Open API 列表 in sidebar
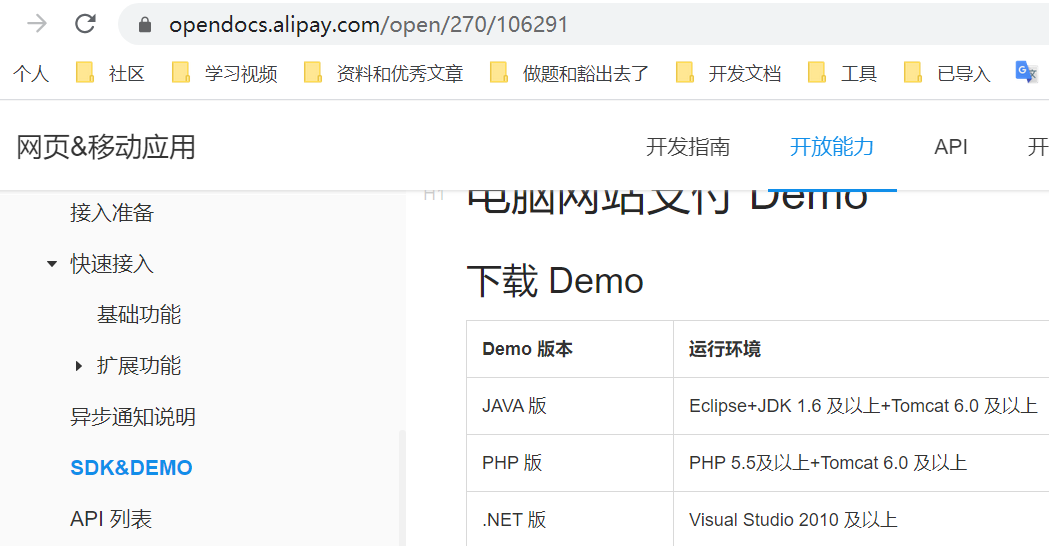 click(x=111, y=519)
